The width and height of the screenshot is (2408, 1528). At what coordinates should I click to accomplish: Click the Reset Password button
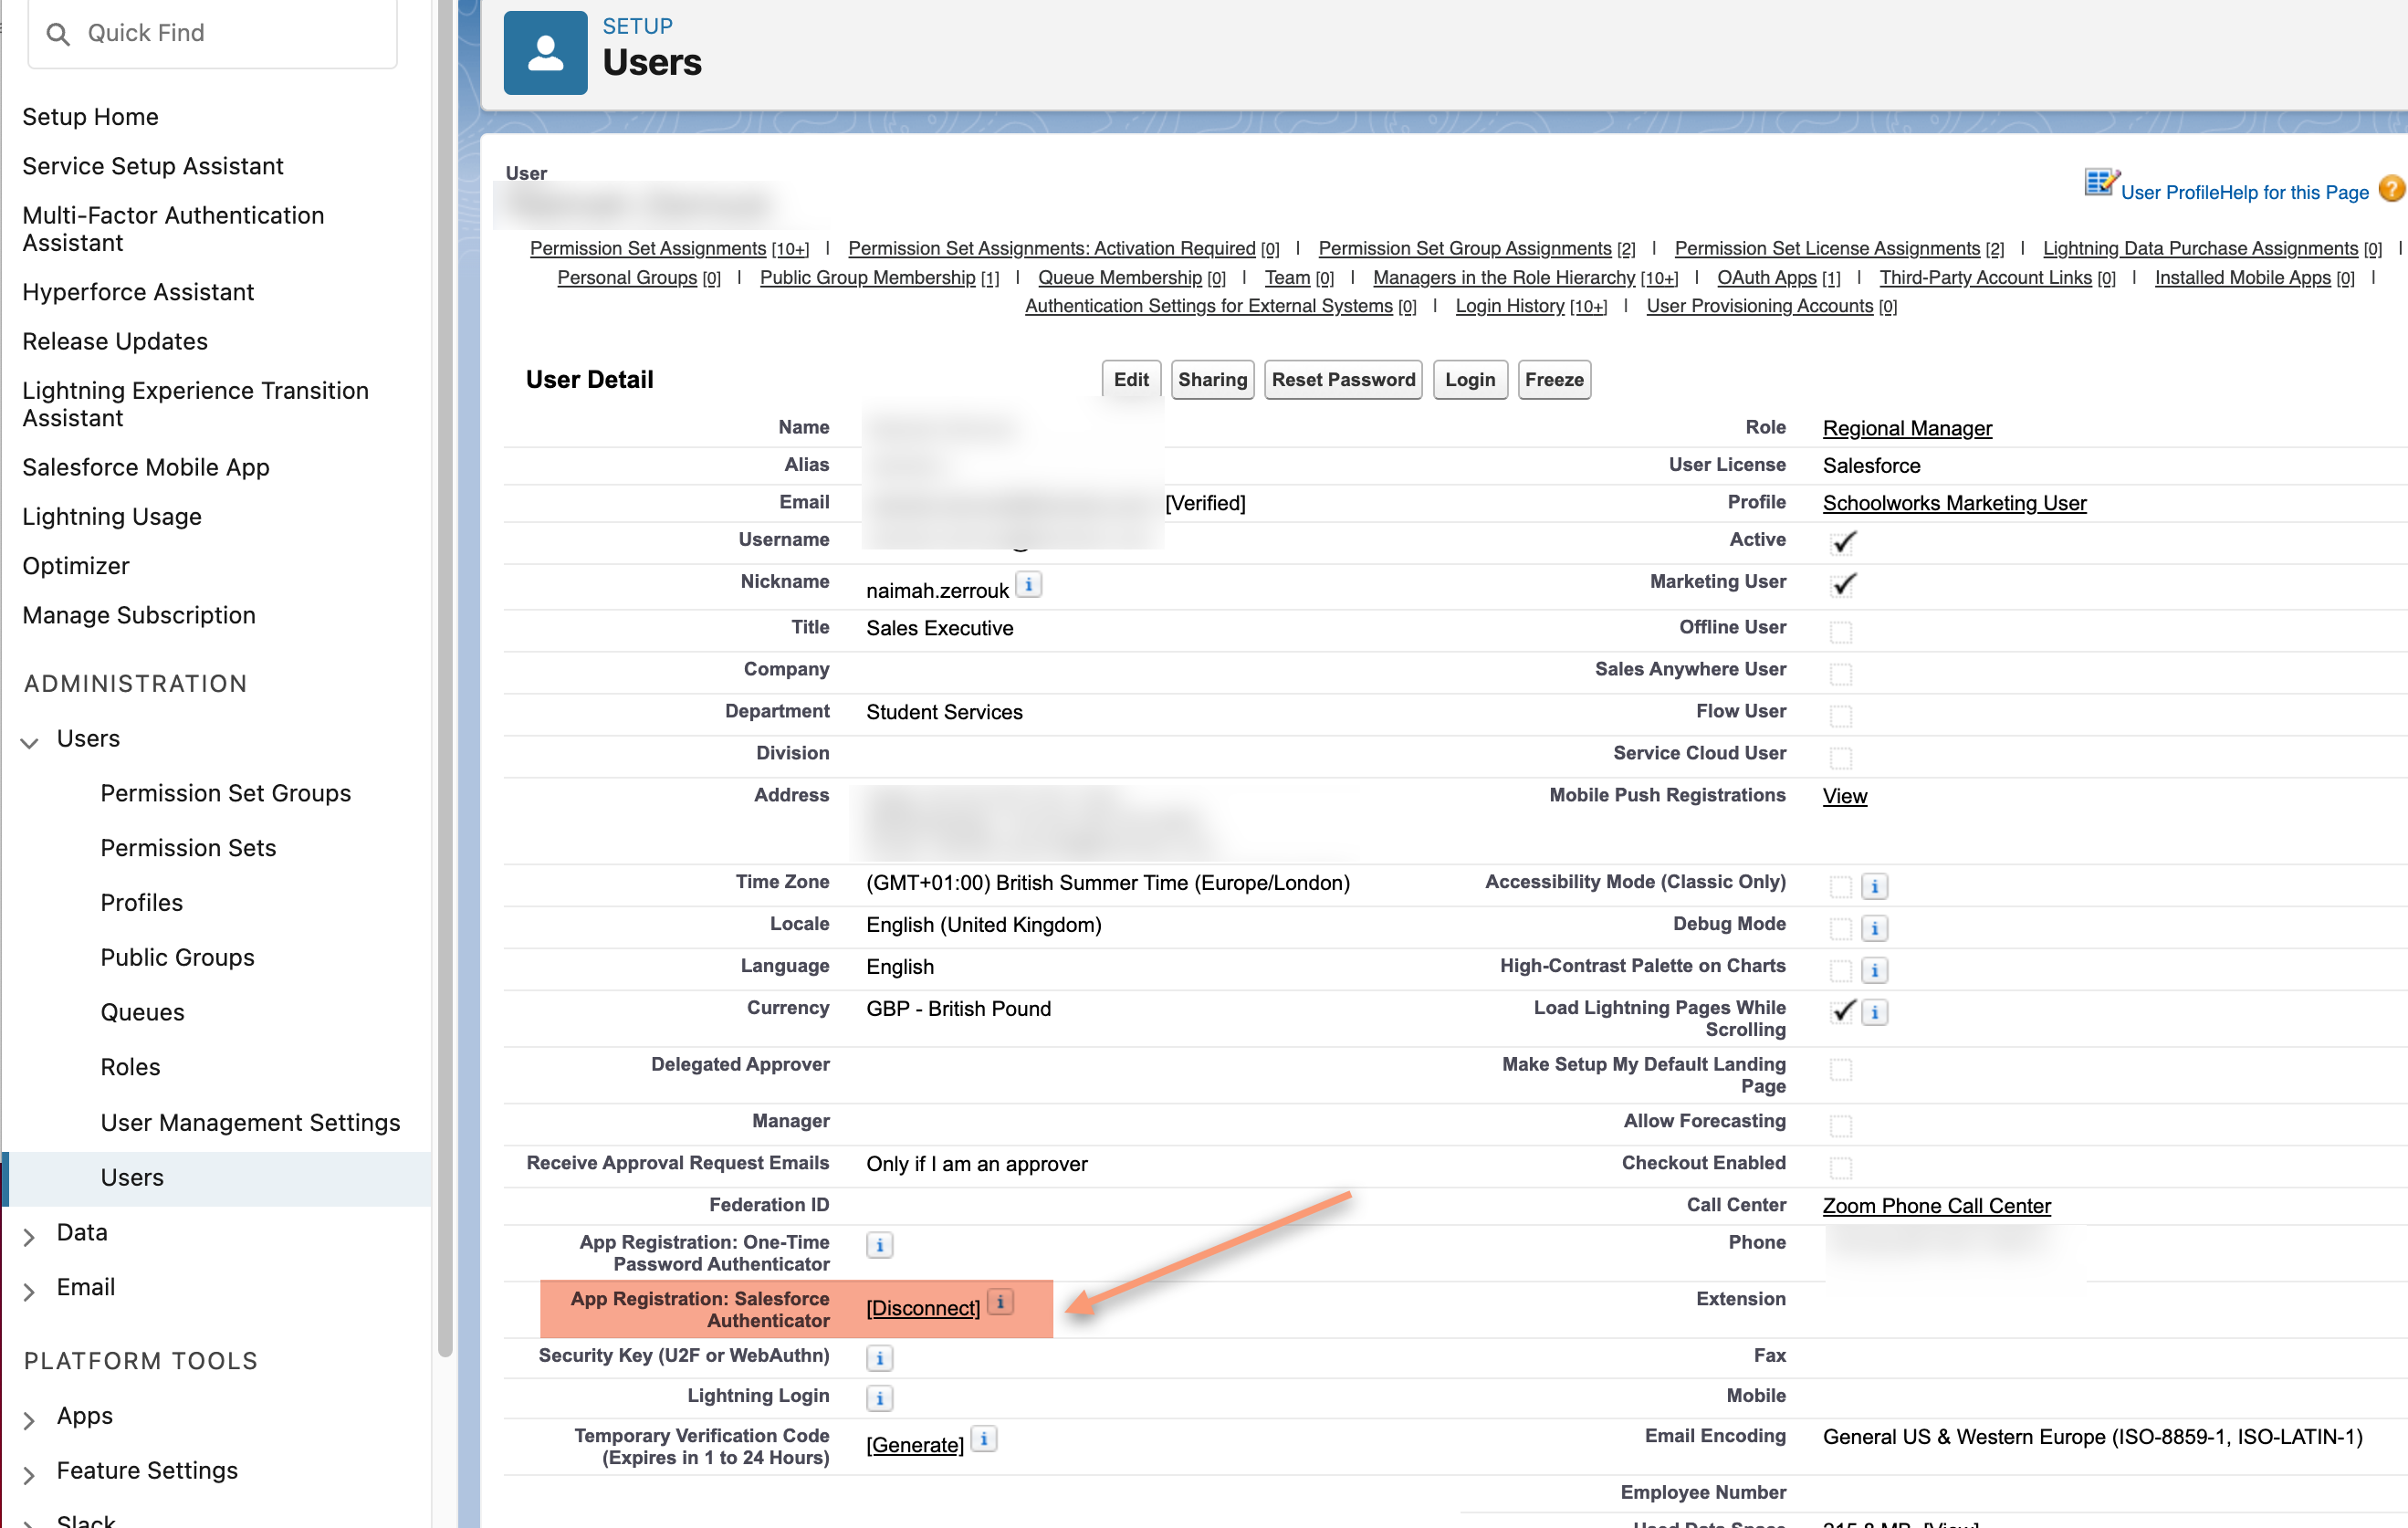(x=1342, y=380)
